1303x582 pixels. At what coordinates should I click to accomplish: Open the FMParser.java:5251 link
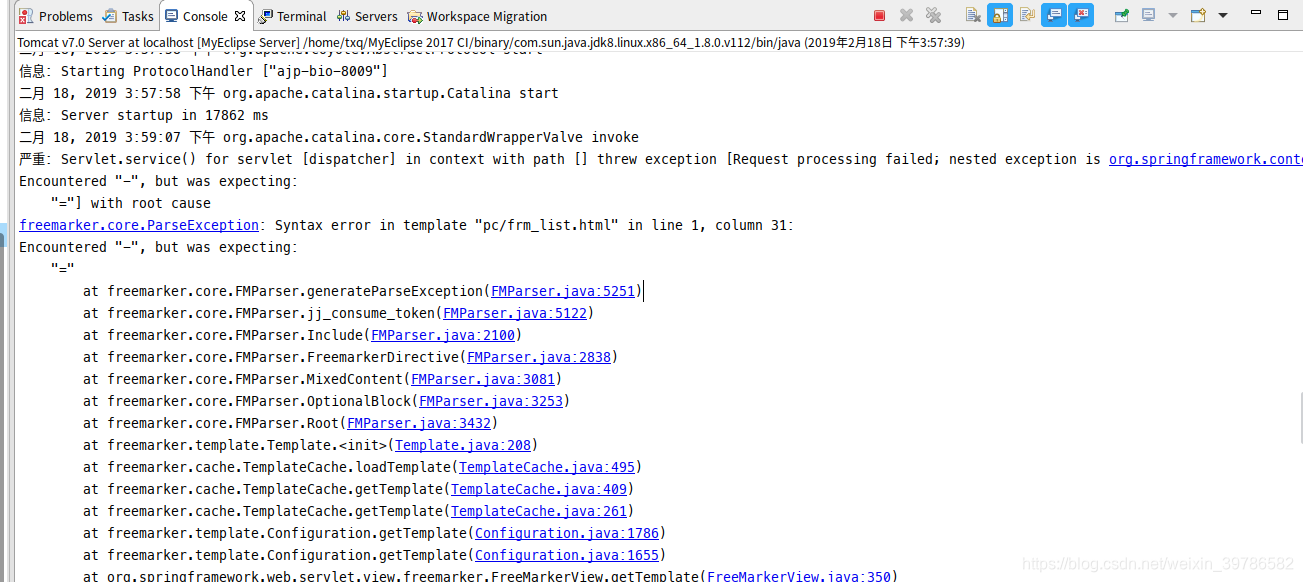click(x=563, y=291)
